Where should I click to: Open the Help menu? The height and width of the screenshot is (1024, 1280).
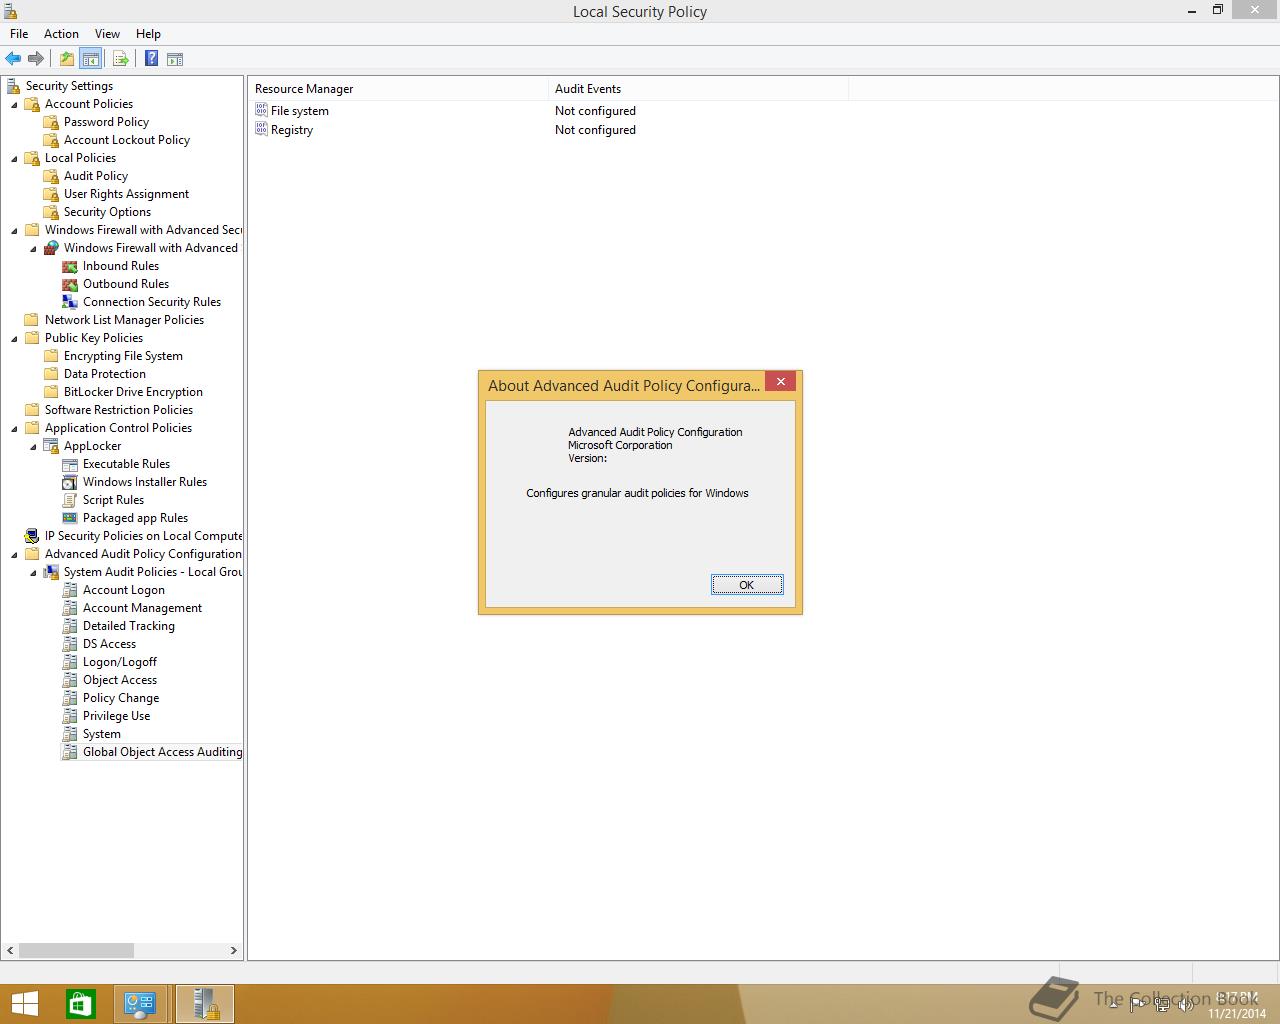coord(148,34)
